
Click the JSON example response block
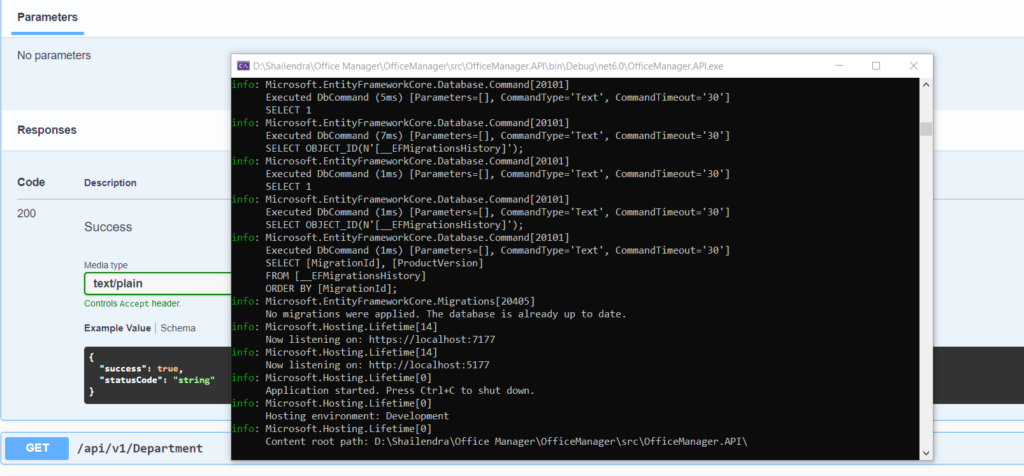[150, 375]
